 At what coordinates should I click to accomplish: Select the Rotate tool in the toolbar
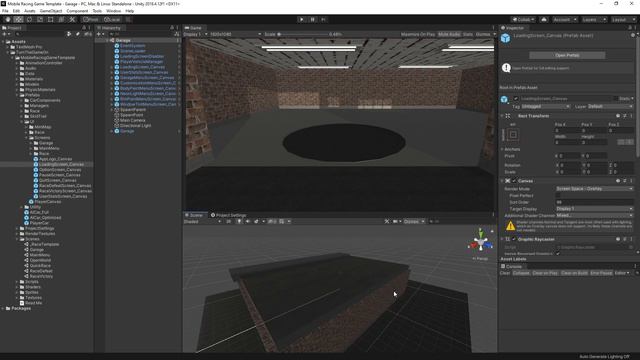coord(29,19)
